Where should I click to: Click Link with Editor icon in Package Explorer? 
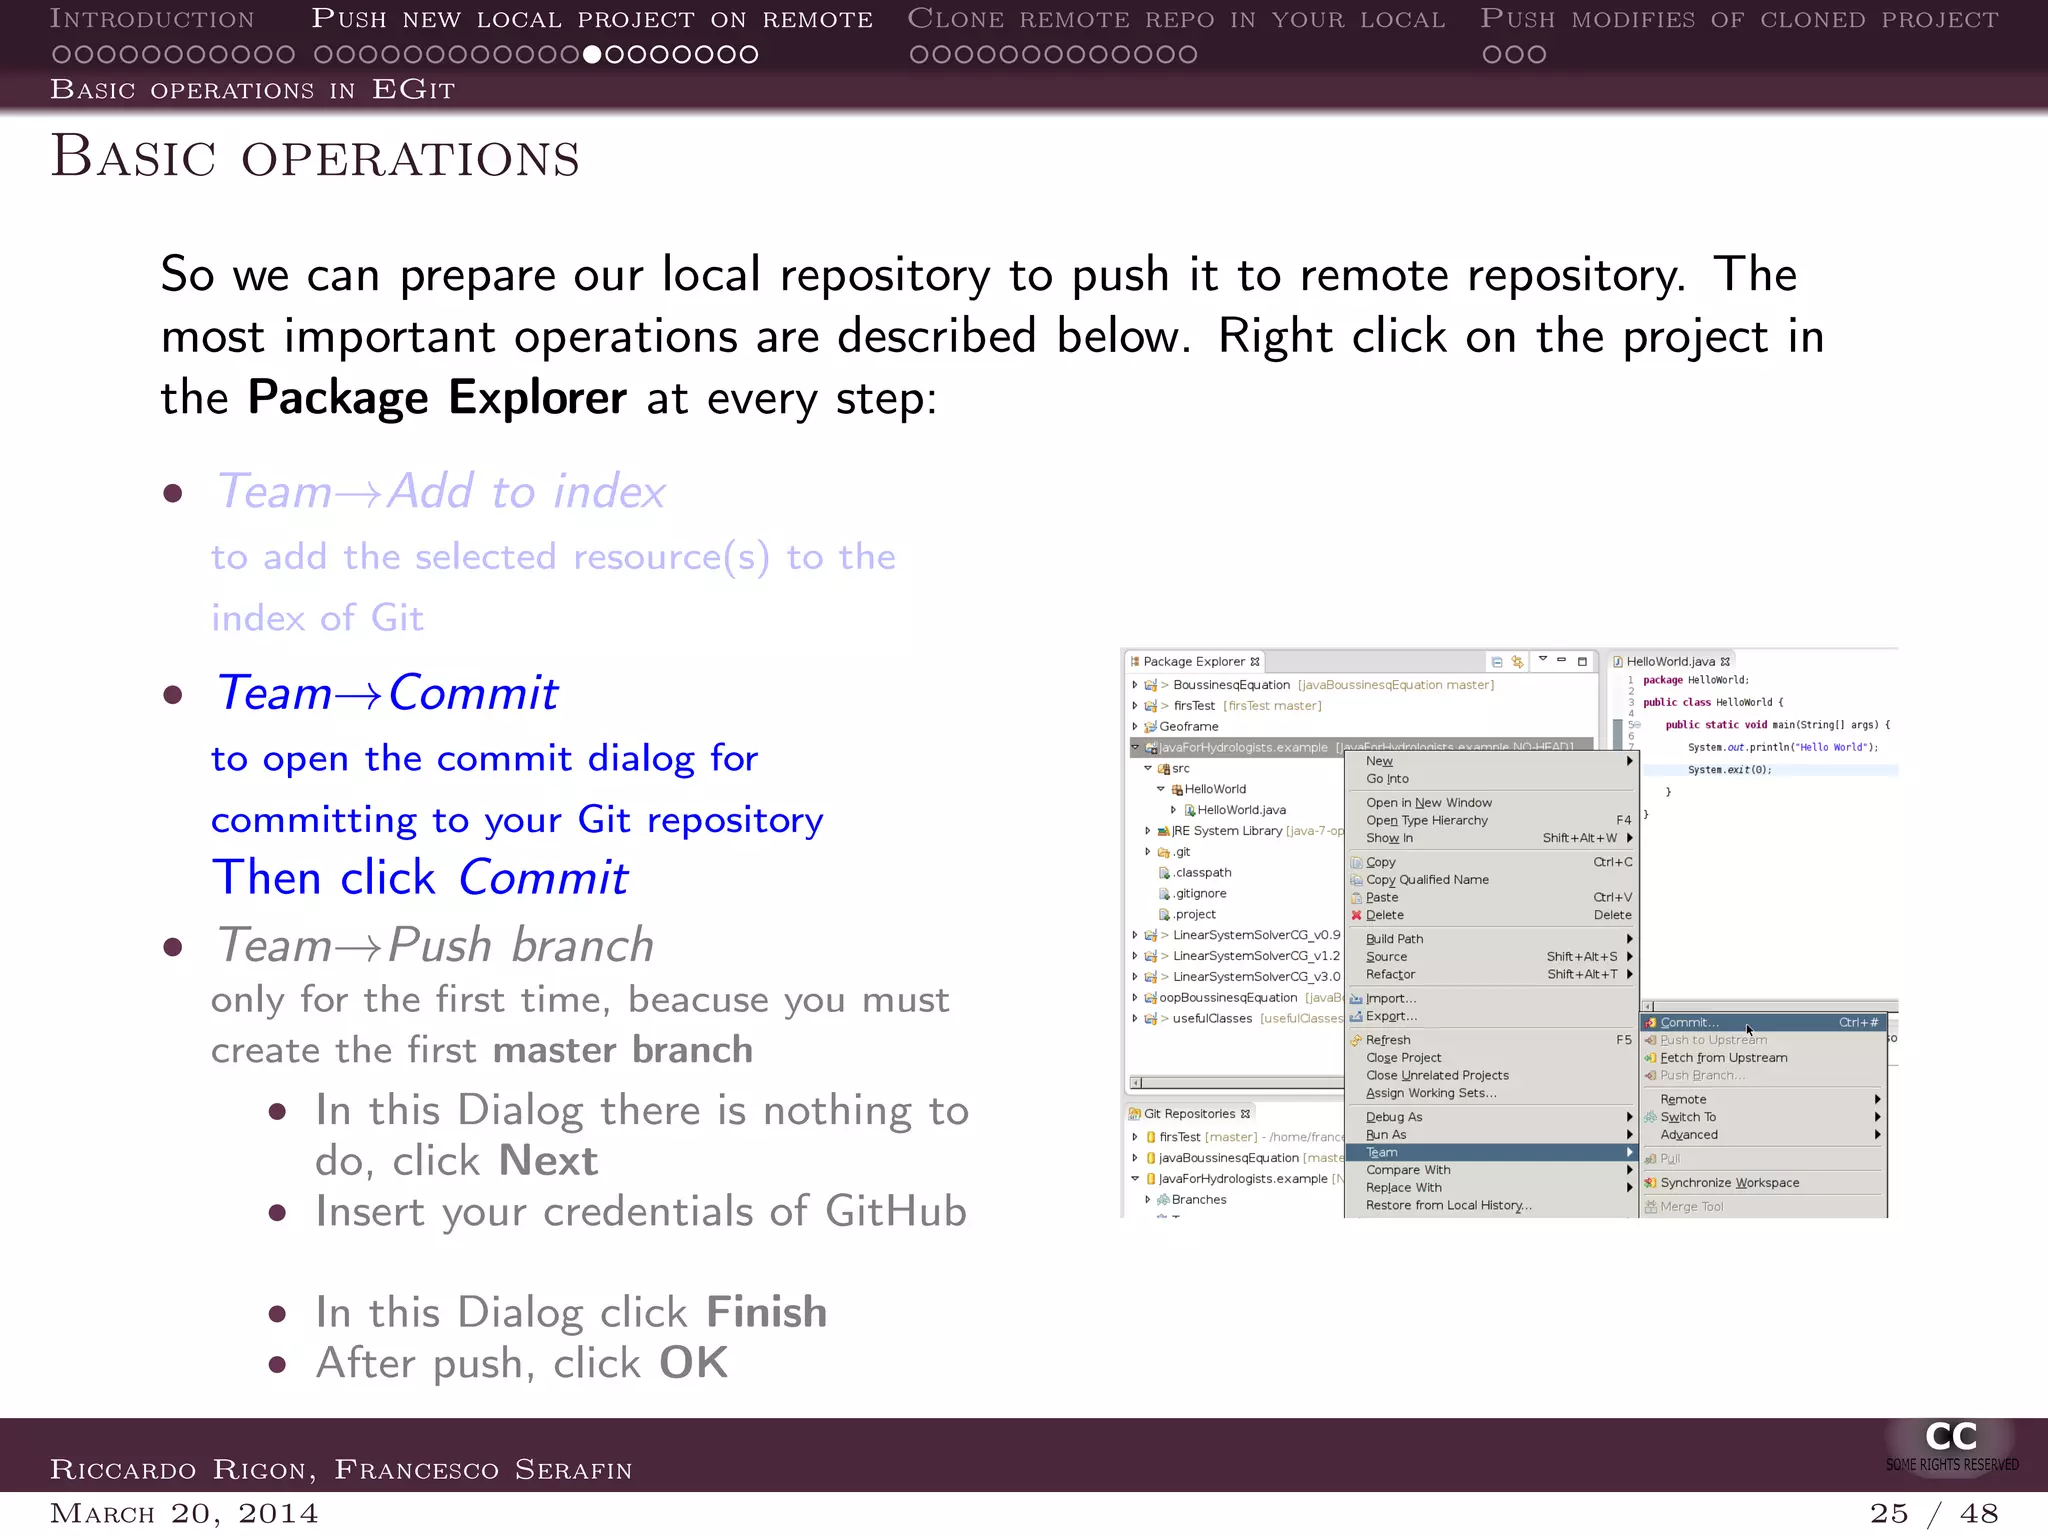tap(1518, 662)
